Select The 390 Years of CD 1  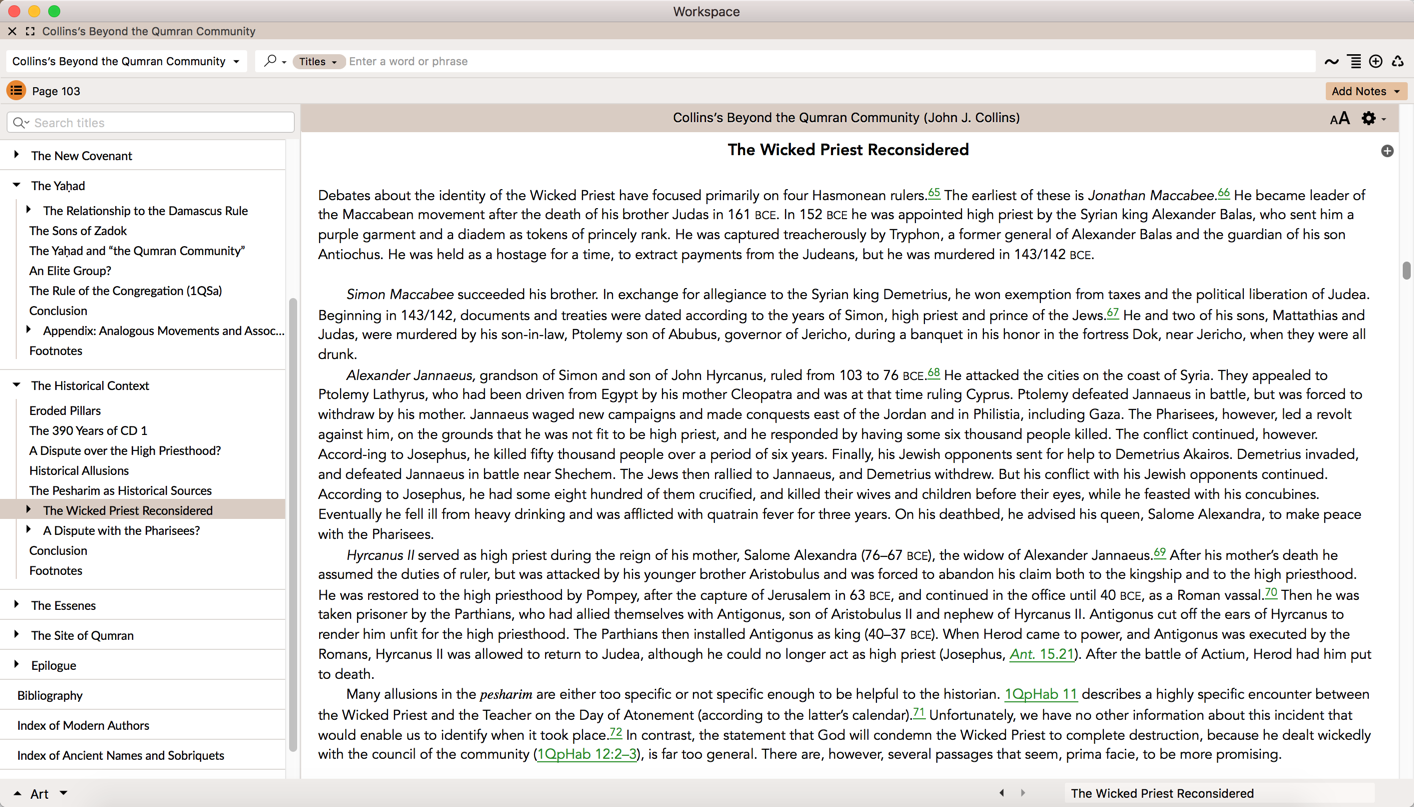coord(88,431)
